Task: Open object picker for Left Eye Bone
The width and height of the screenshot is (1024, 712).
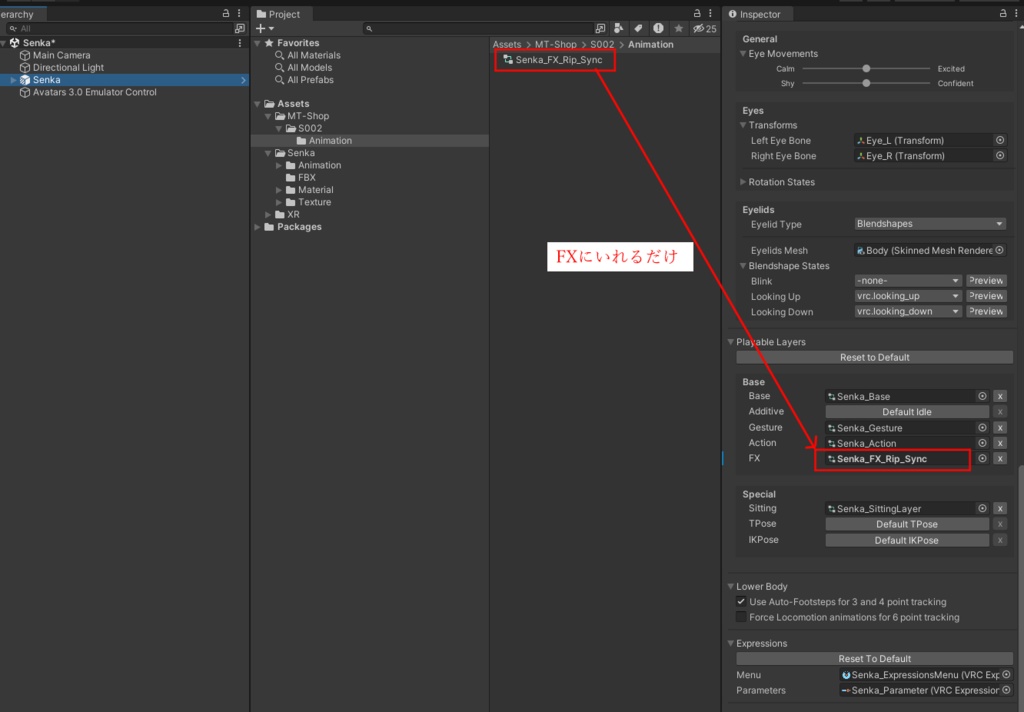Action: (1000, 140)
